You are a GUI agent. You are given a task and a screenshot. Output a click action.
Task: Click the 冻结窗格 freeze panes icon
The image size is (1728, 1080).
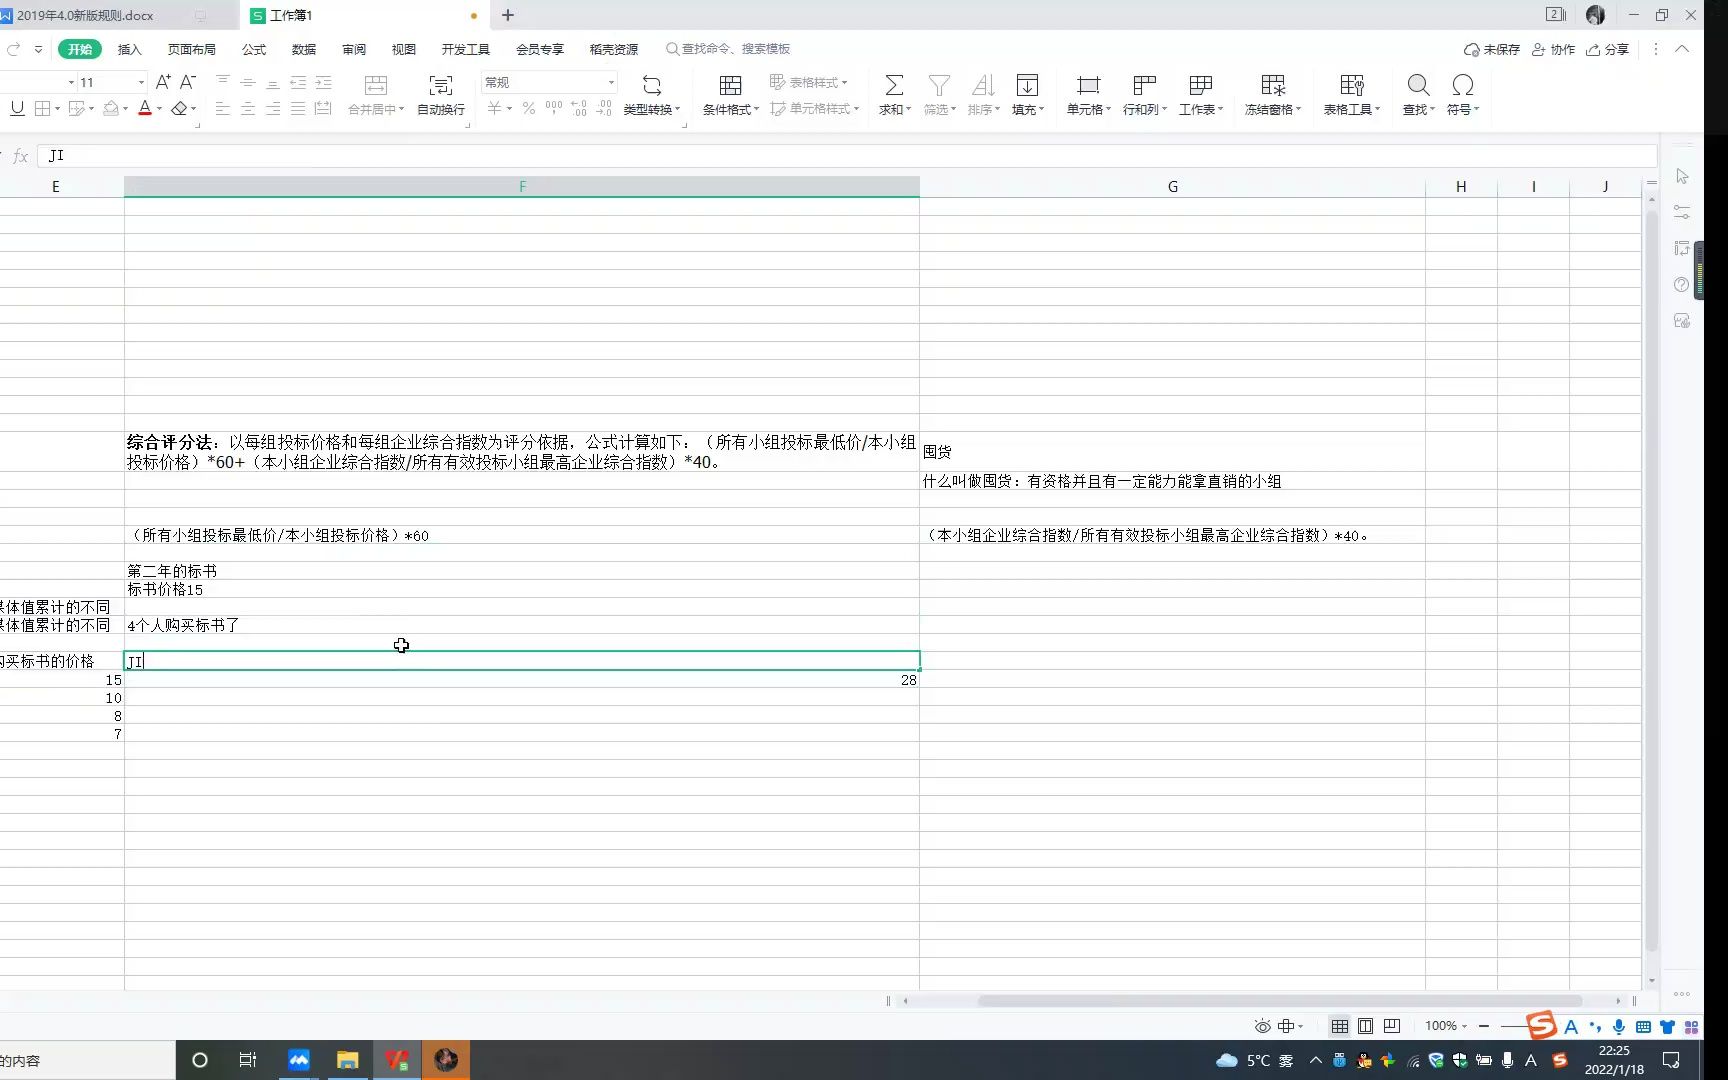tap(1273, 86)
